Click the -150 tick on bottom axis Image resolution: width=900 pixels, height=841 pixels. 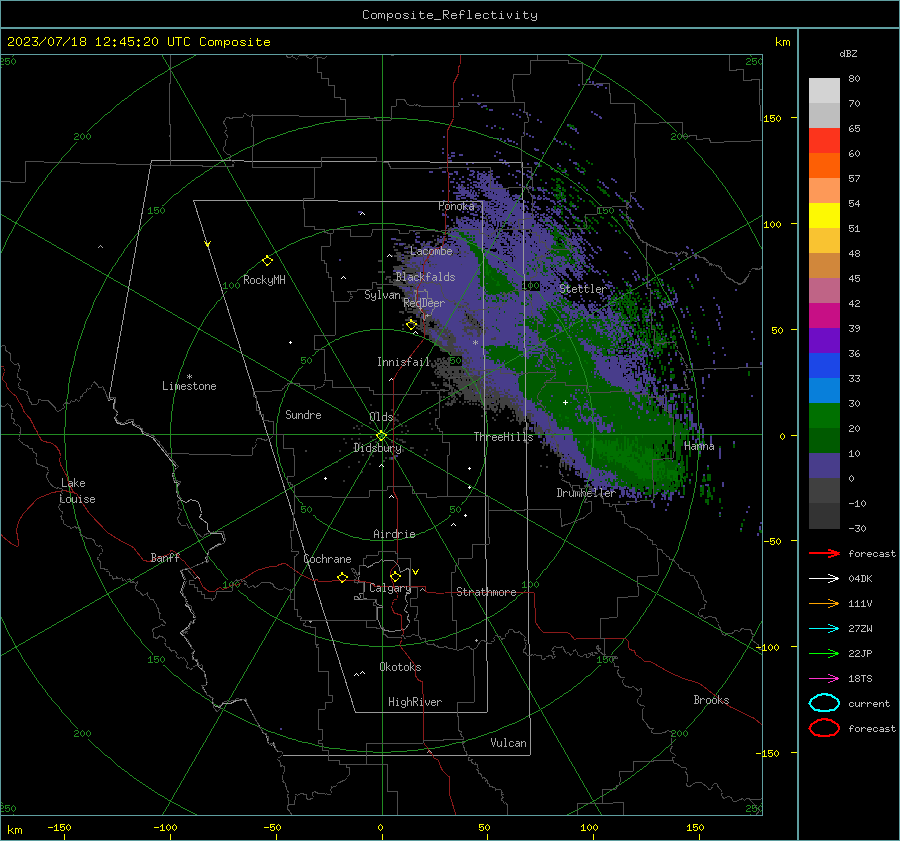(x=59, y=827)
